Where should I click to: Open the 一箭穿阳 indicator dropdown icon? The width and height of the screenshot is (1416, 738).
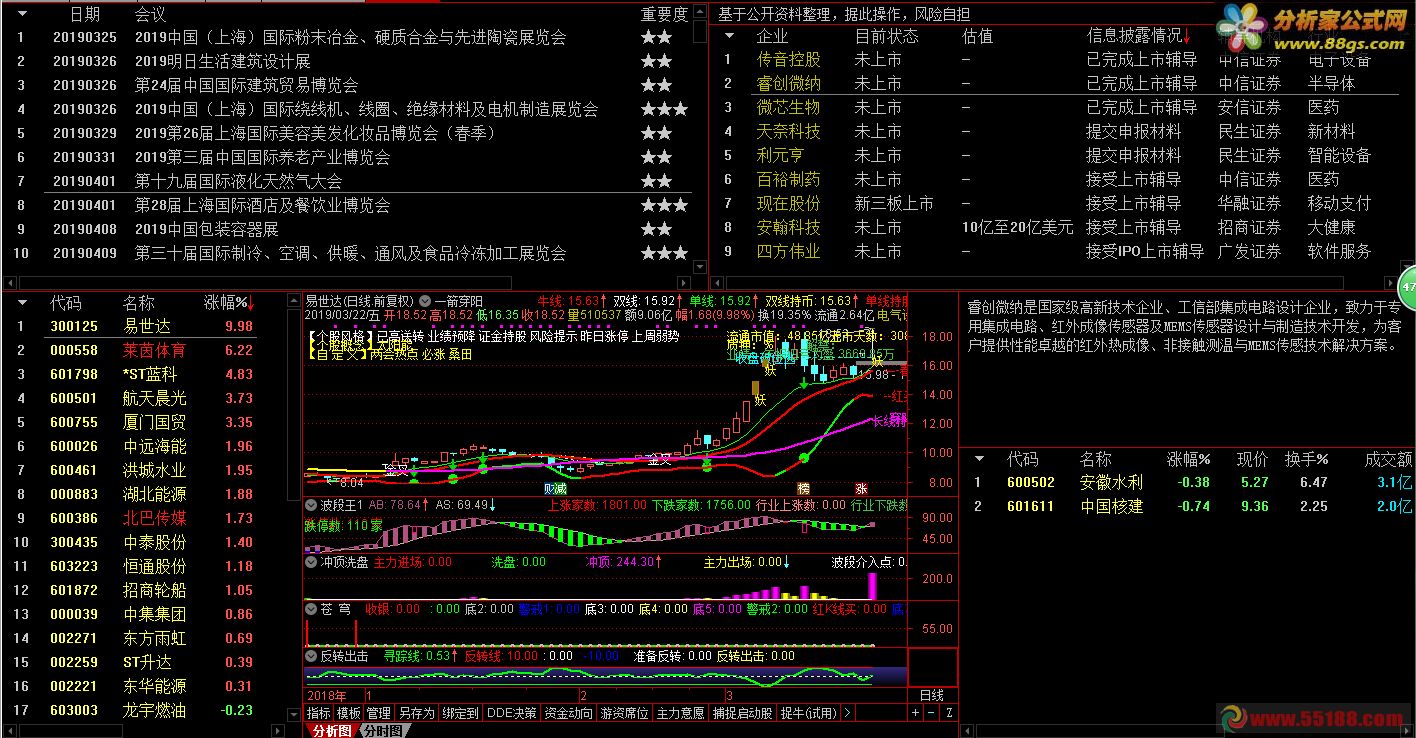426,301
